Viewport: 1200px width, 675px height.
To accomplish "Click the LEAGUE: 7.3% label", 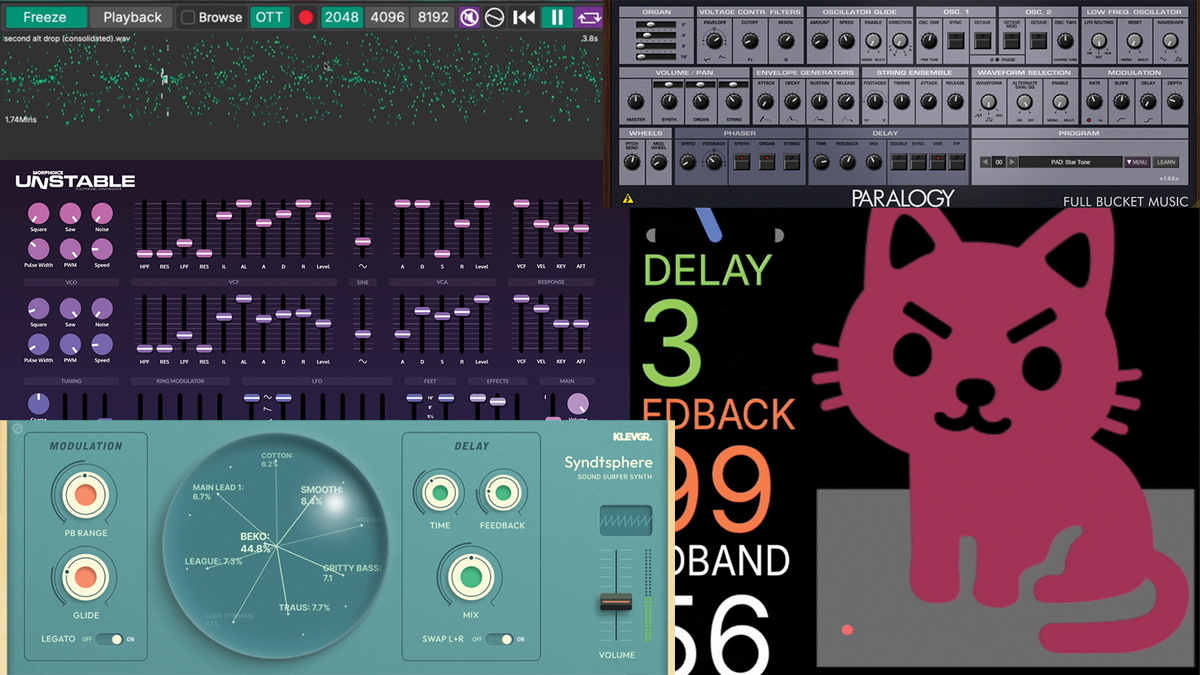I will (x=213, y=561).
